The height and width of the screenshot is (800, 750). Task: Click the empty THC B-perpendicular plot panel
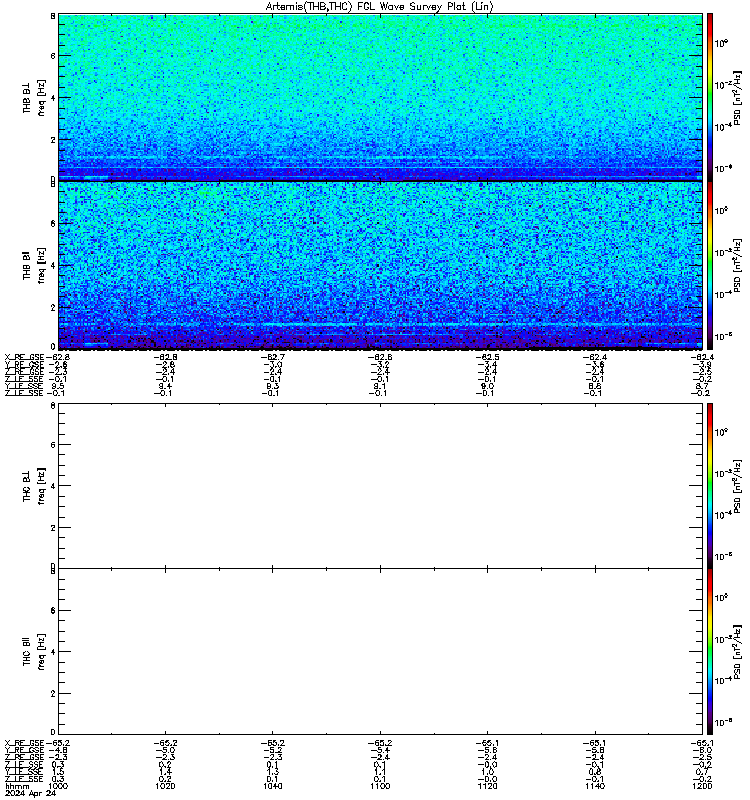pos(380,486)
